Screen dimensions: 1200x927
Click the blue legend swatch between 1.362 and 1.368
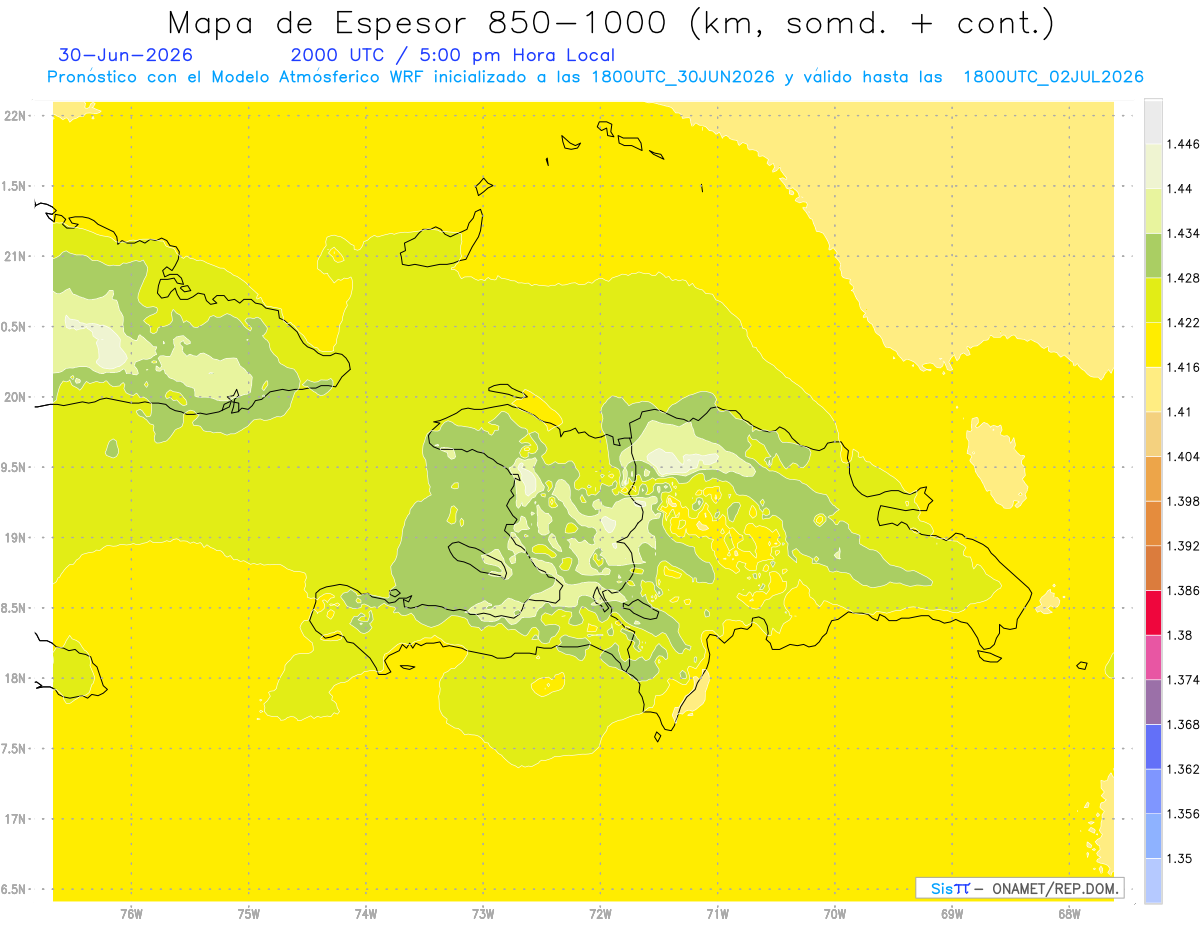pos(1153,746)
